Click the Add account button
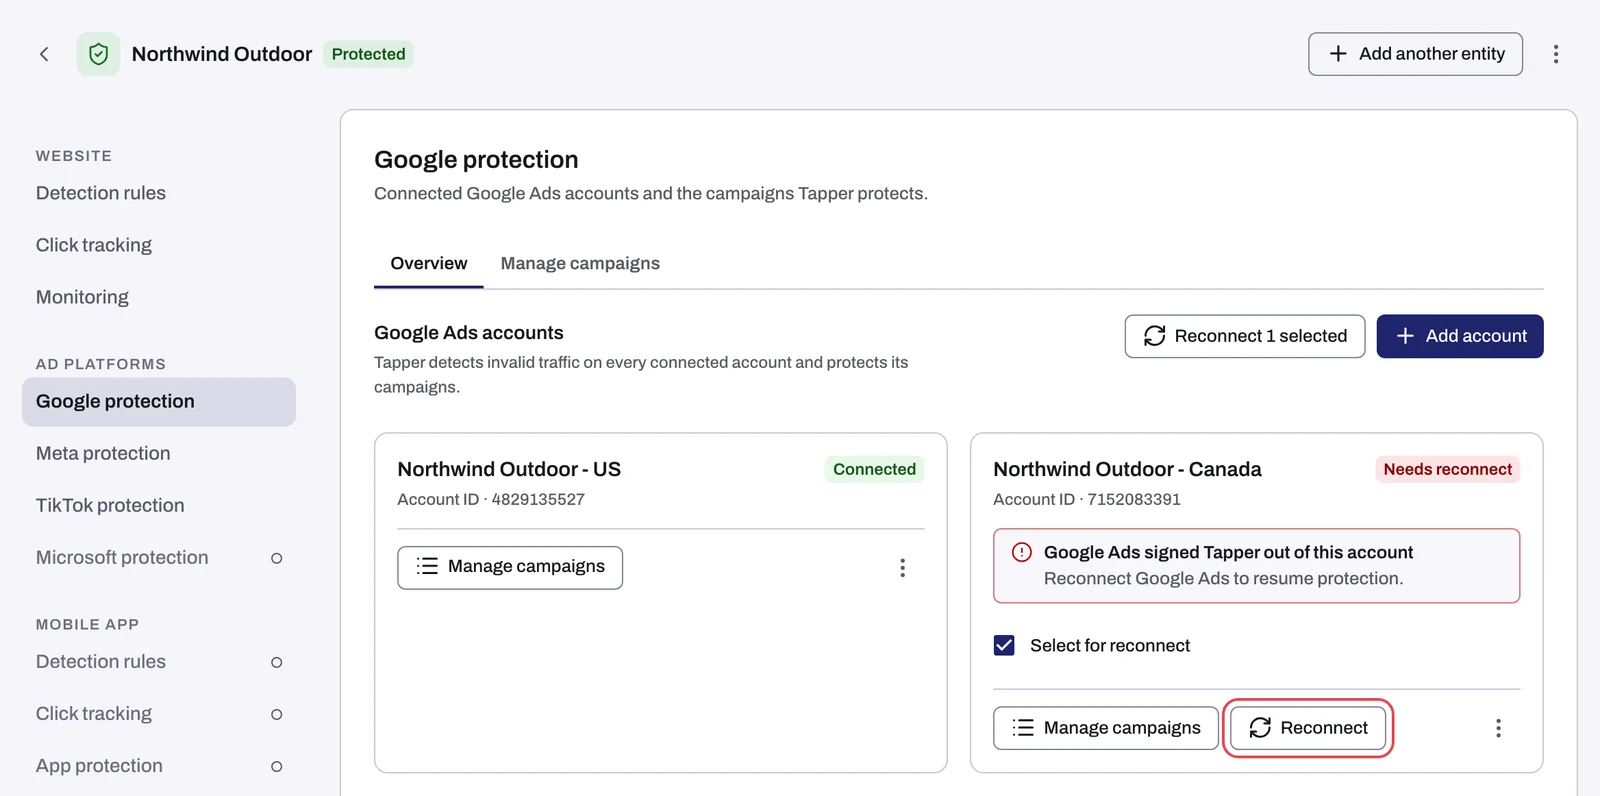Screen dimensions: 1600x796 pyautogui.click(x=1460, y=336)
